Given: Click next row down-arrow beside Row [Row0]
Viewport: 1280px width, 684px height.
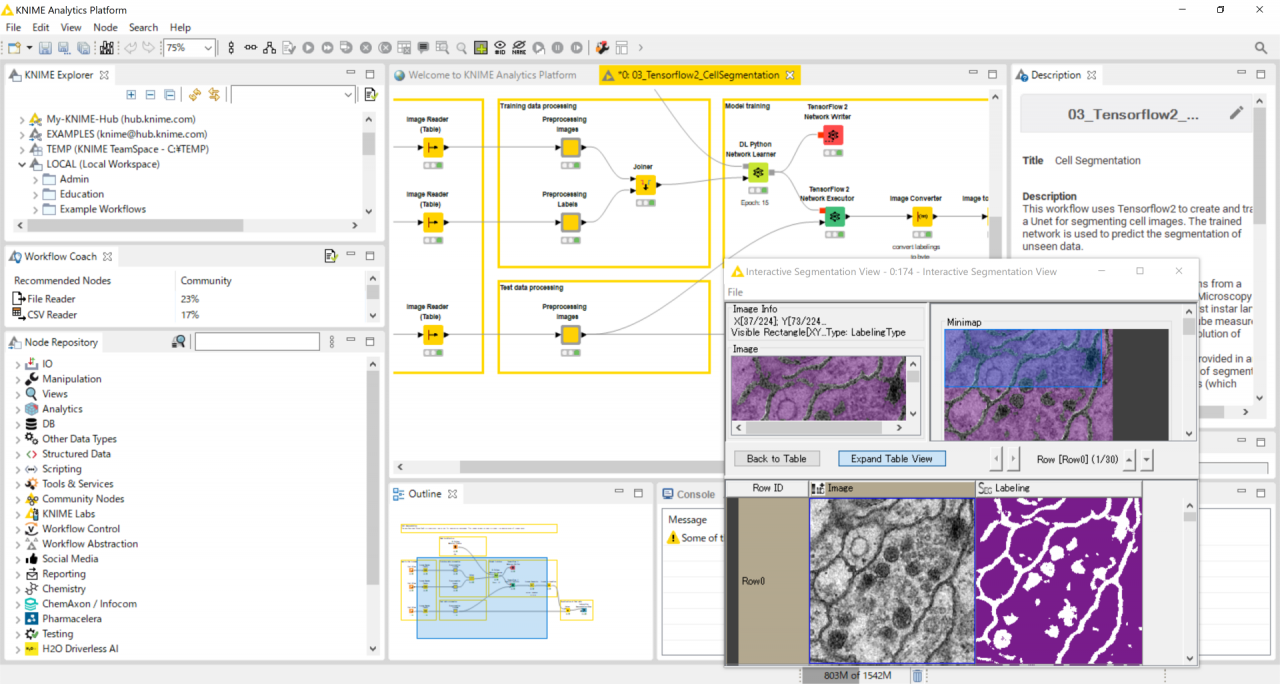Looking at the screenshot, I should 1147,460.
